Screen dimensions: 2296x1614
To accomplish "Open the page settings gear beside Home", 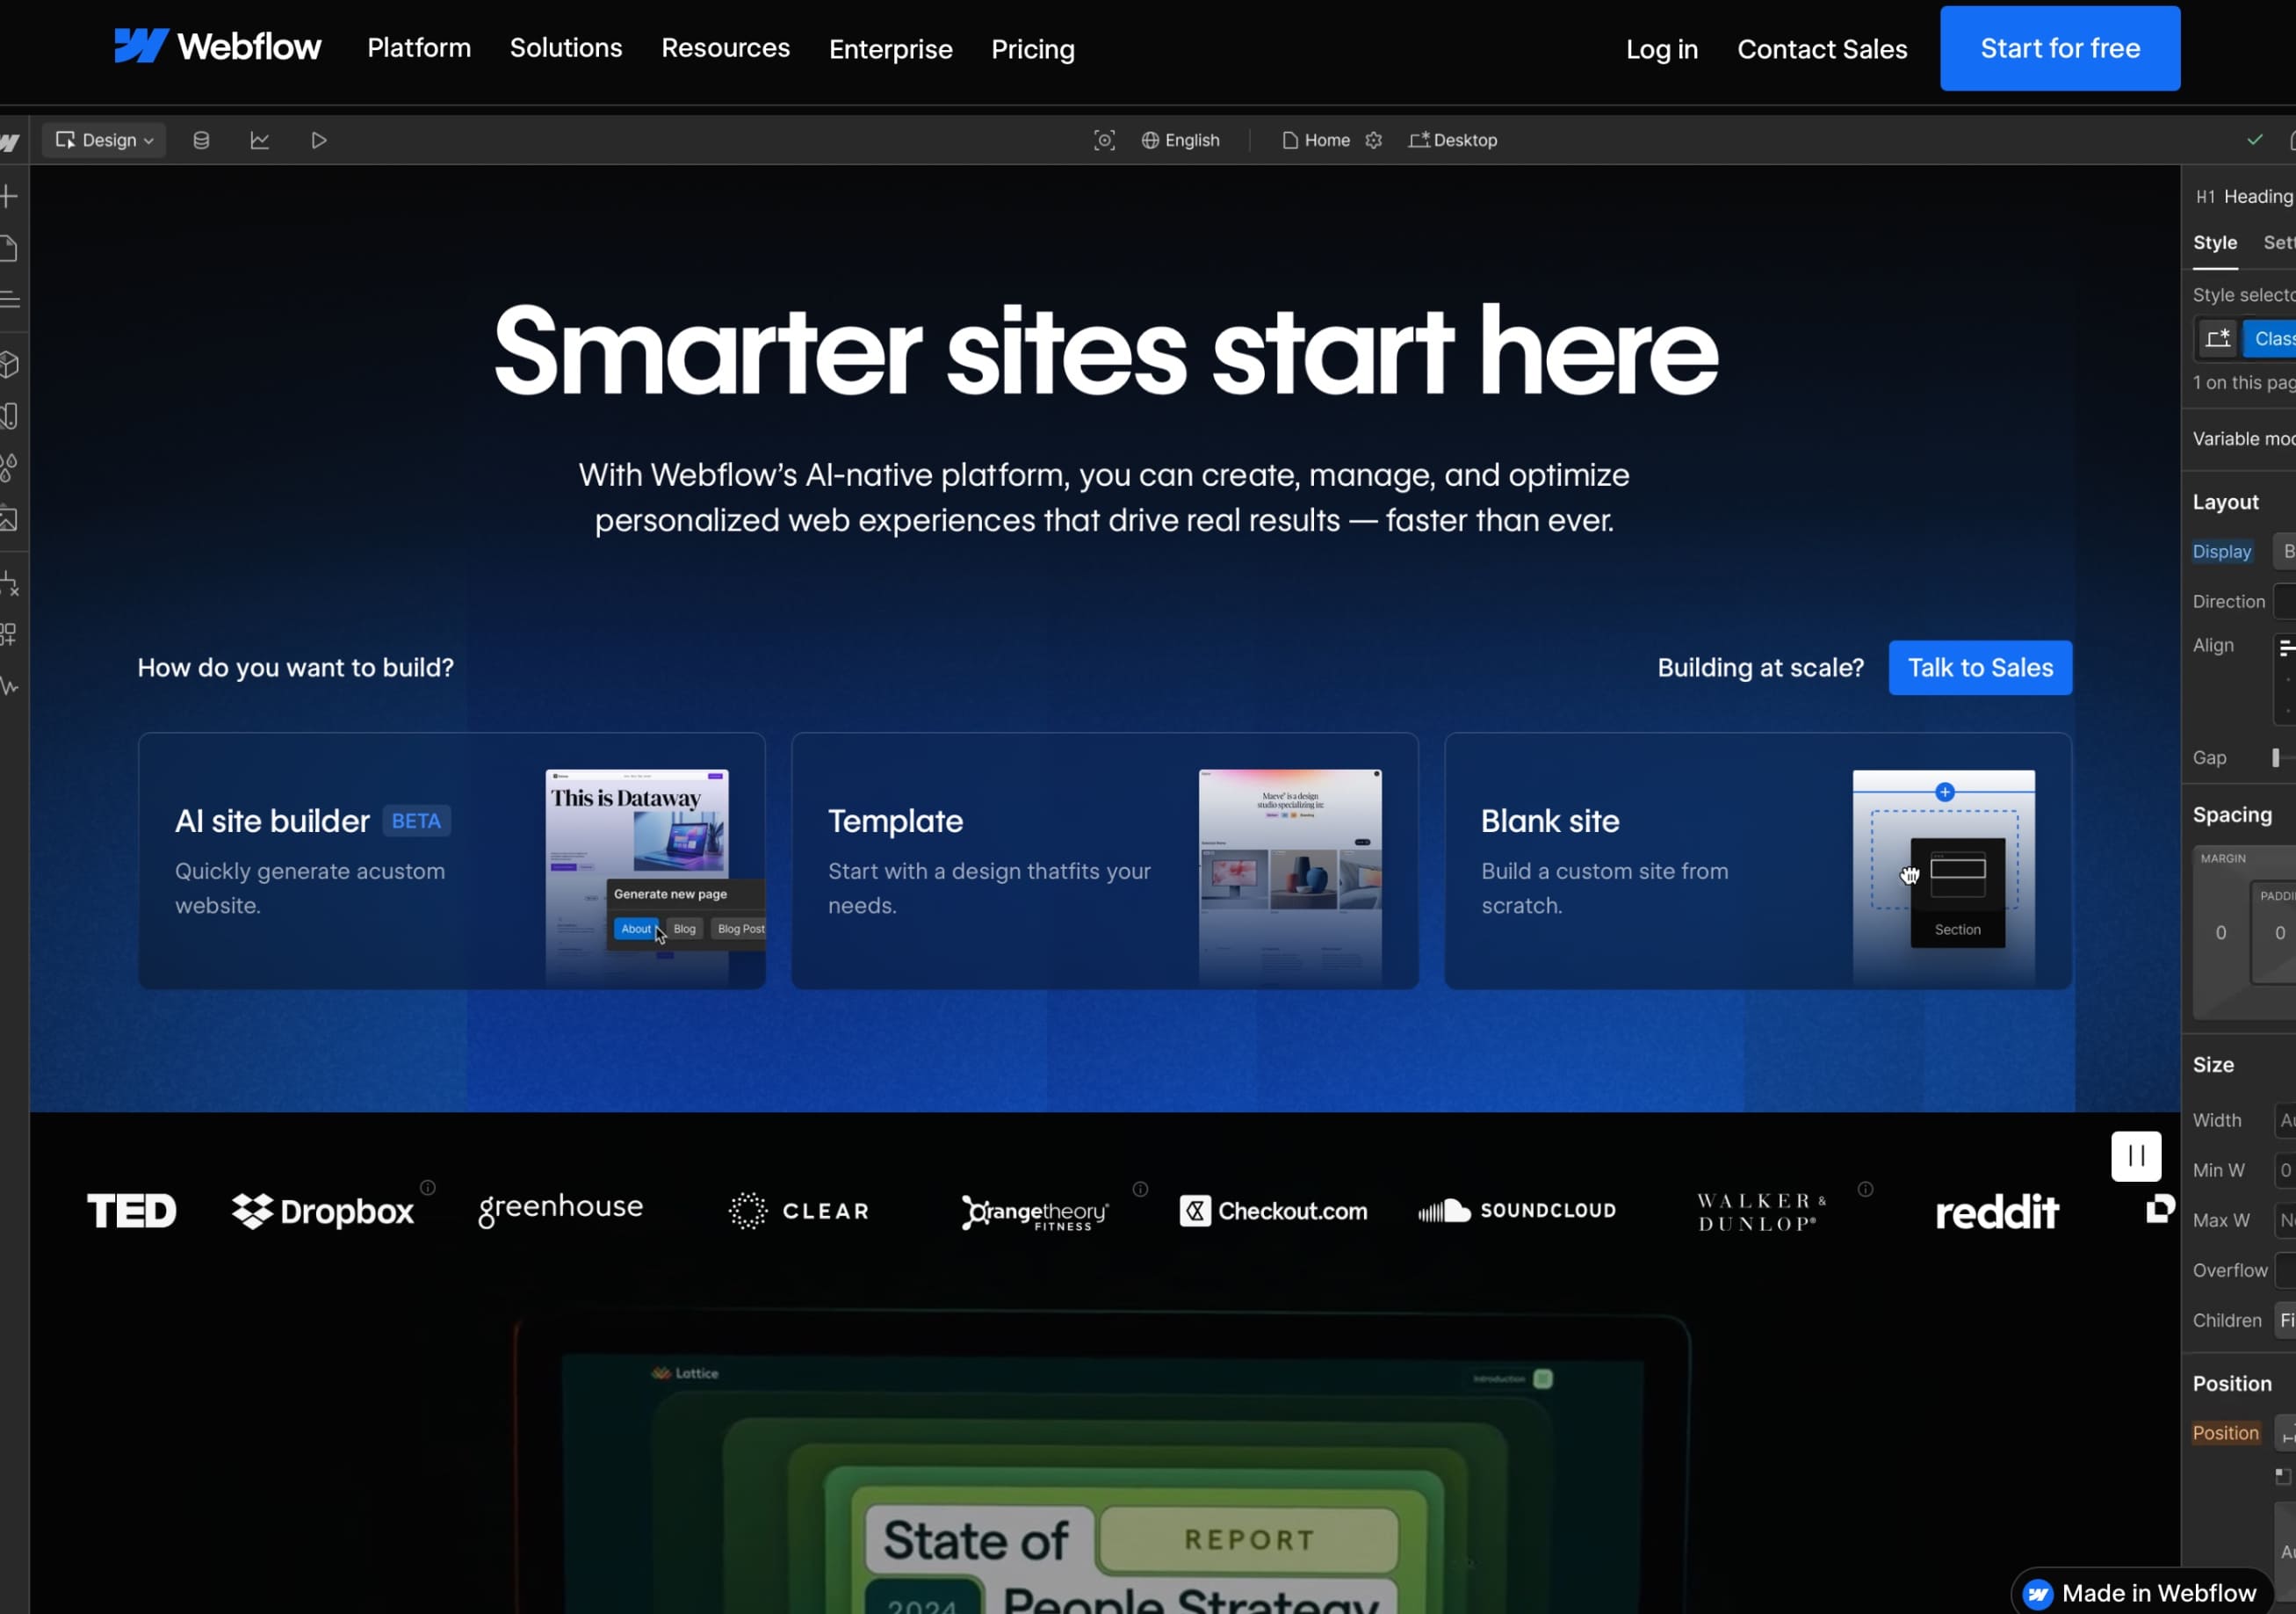I will pos(1374,140).
